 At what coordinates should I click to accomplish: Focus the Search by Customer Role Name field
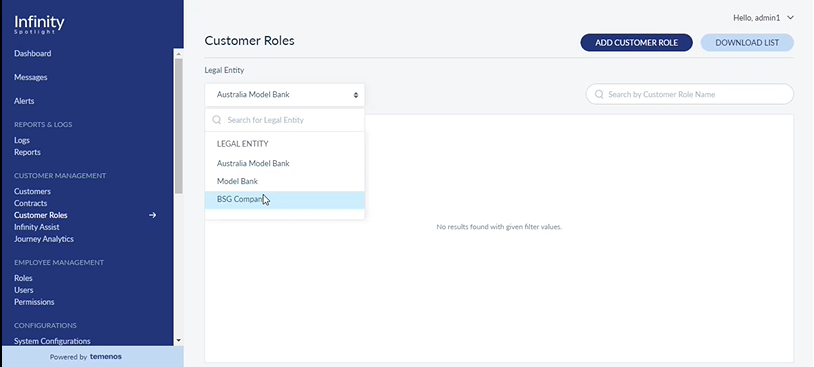pos(689,94)
